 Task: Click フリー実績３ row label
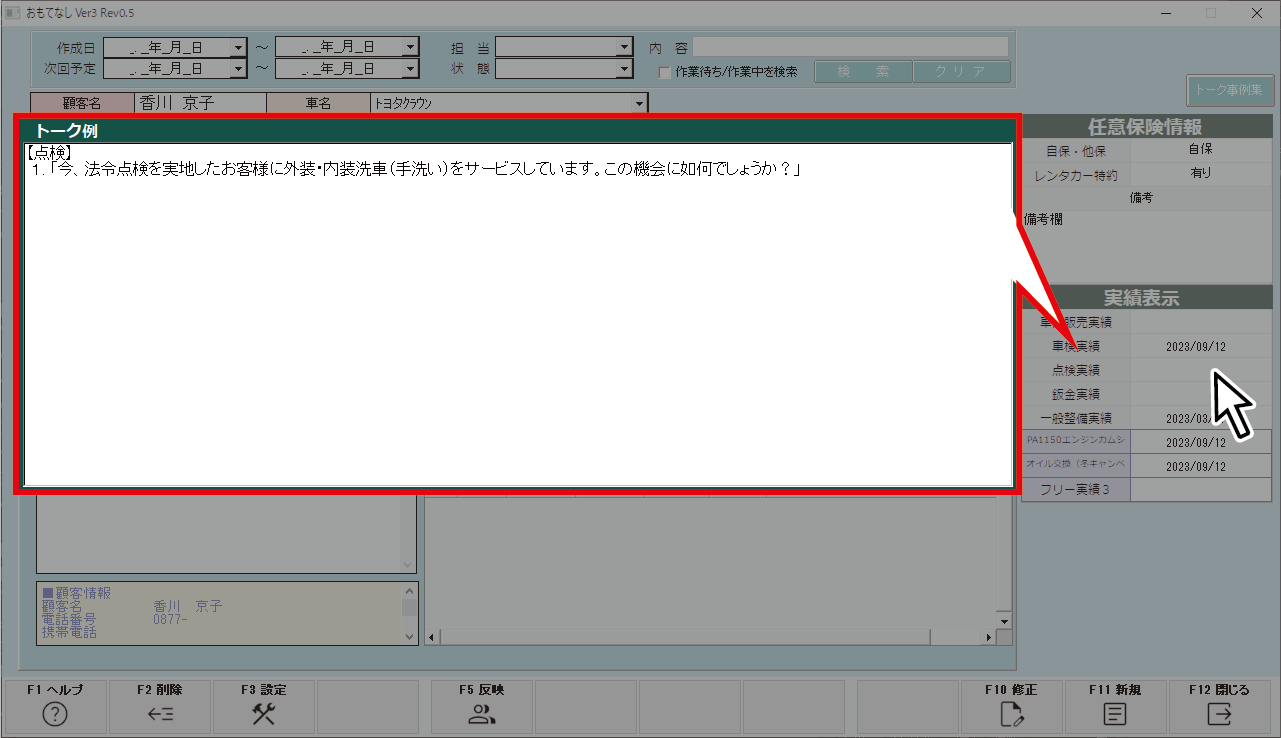(1076, 490)
